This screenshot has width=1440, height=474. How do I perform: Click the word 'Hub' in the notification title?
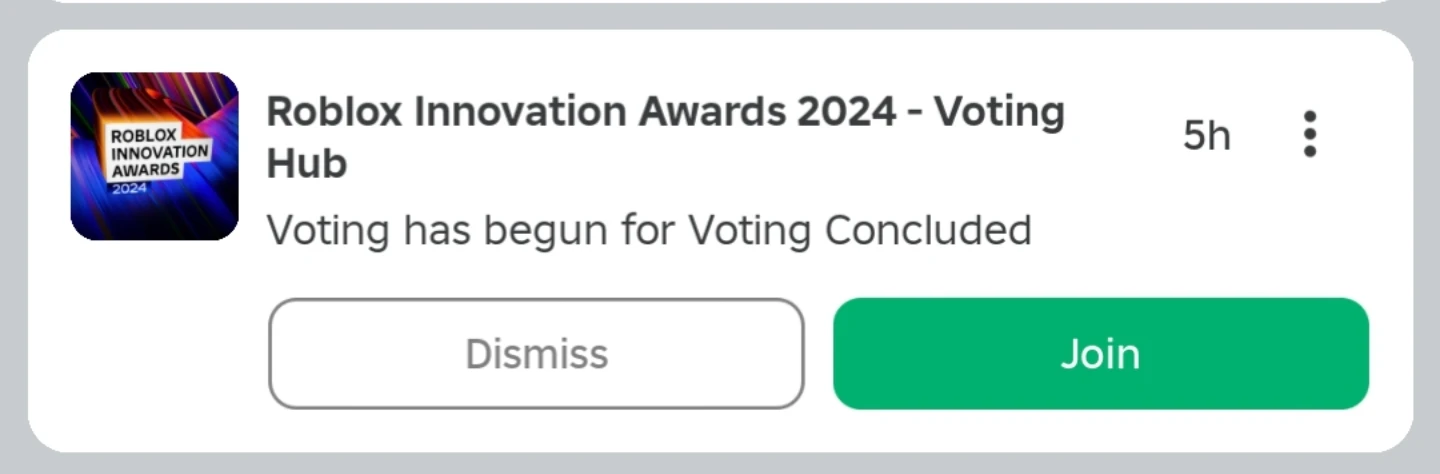coord(306,164)
